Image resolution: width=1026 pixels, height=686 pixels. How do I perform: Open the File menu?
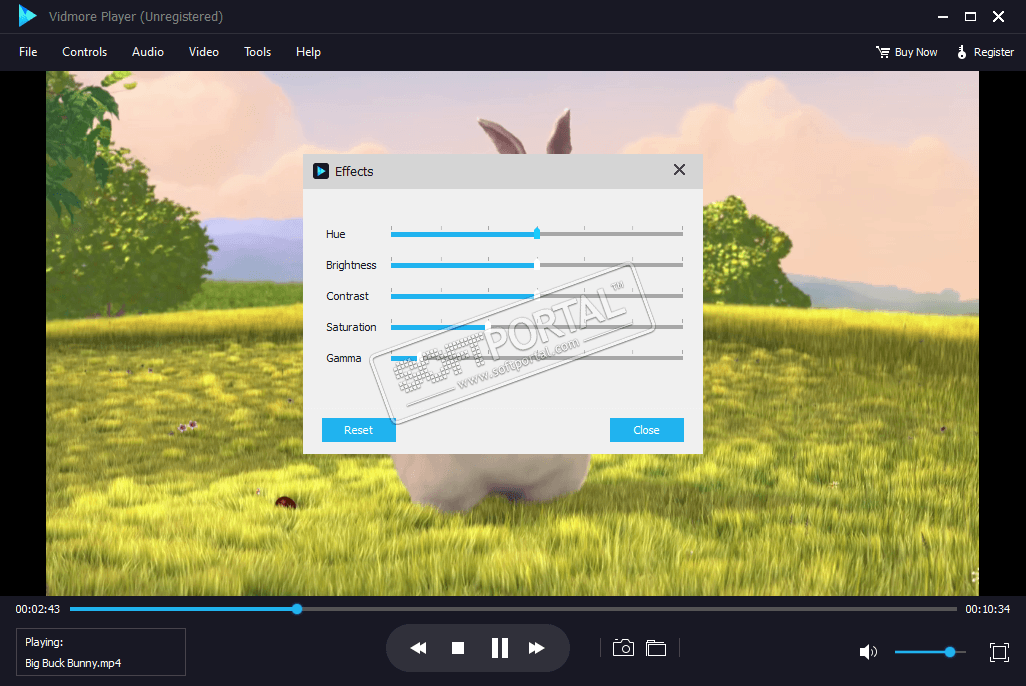point(28,52)
